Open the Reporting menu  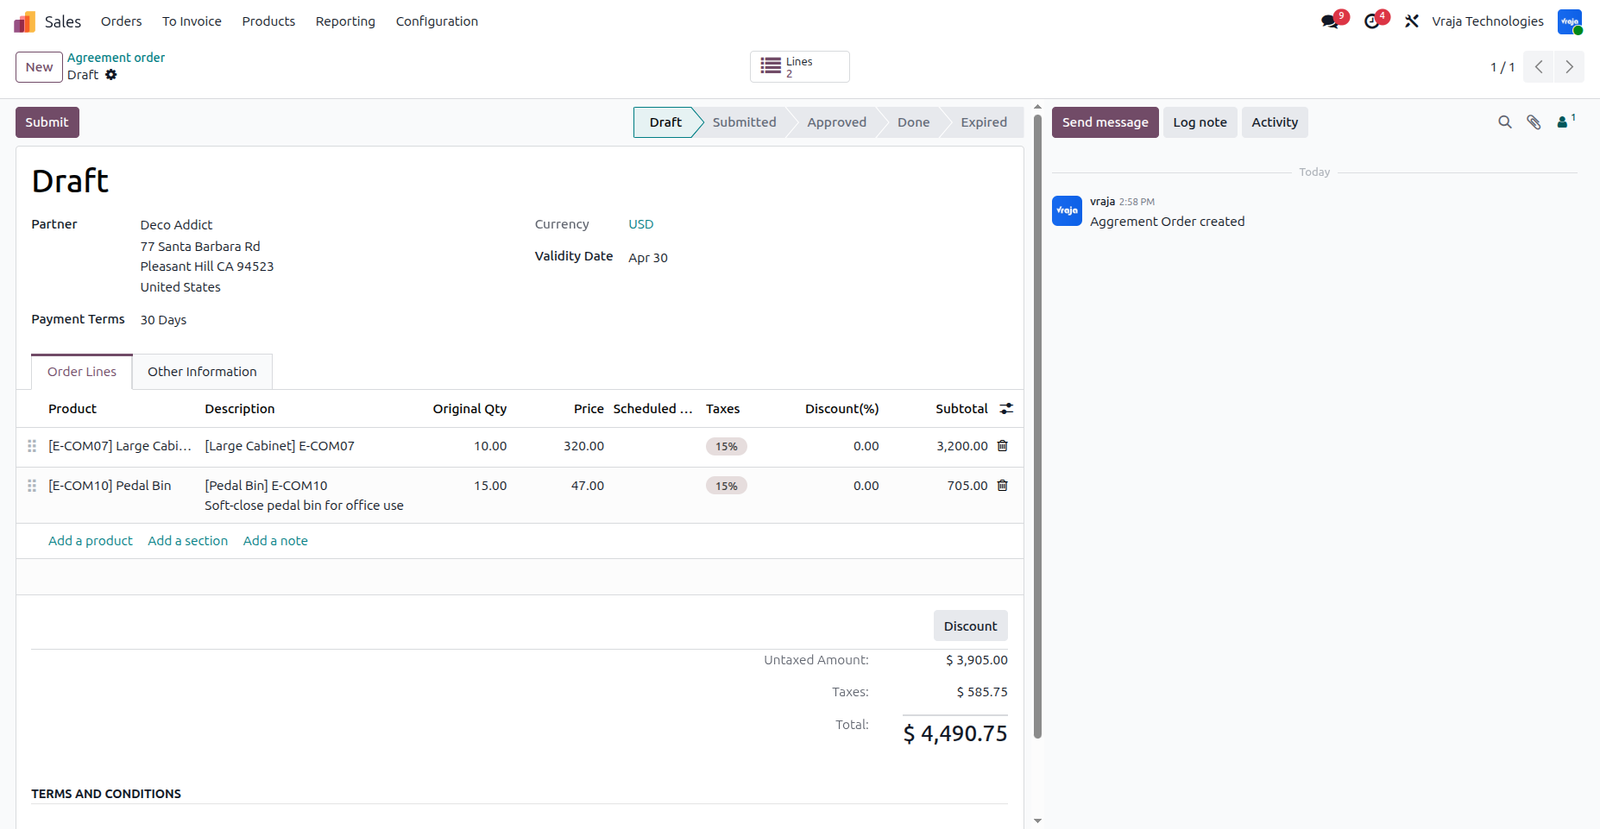tap(345, 21)
